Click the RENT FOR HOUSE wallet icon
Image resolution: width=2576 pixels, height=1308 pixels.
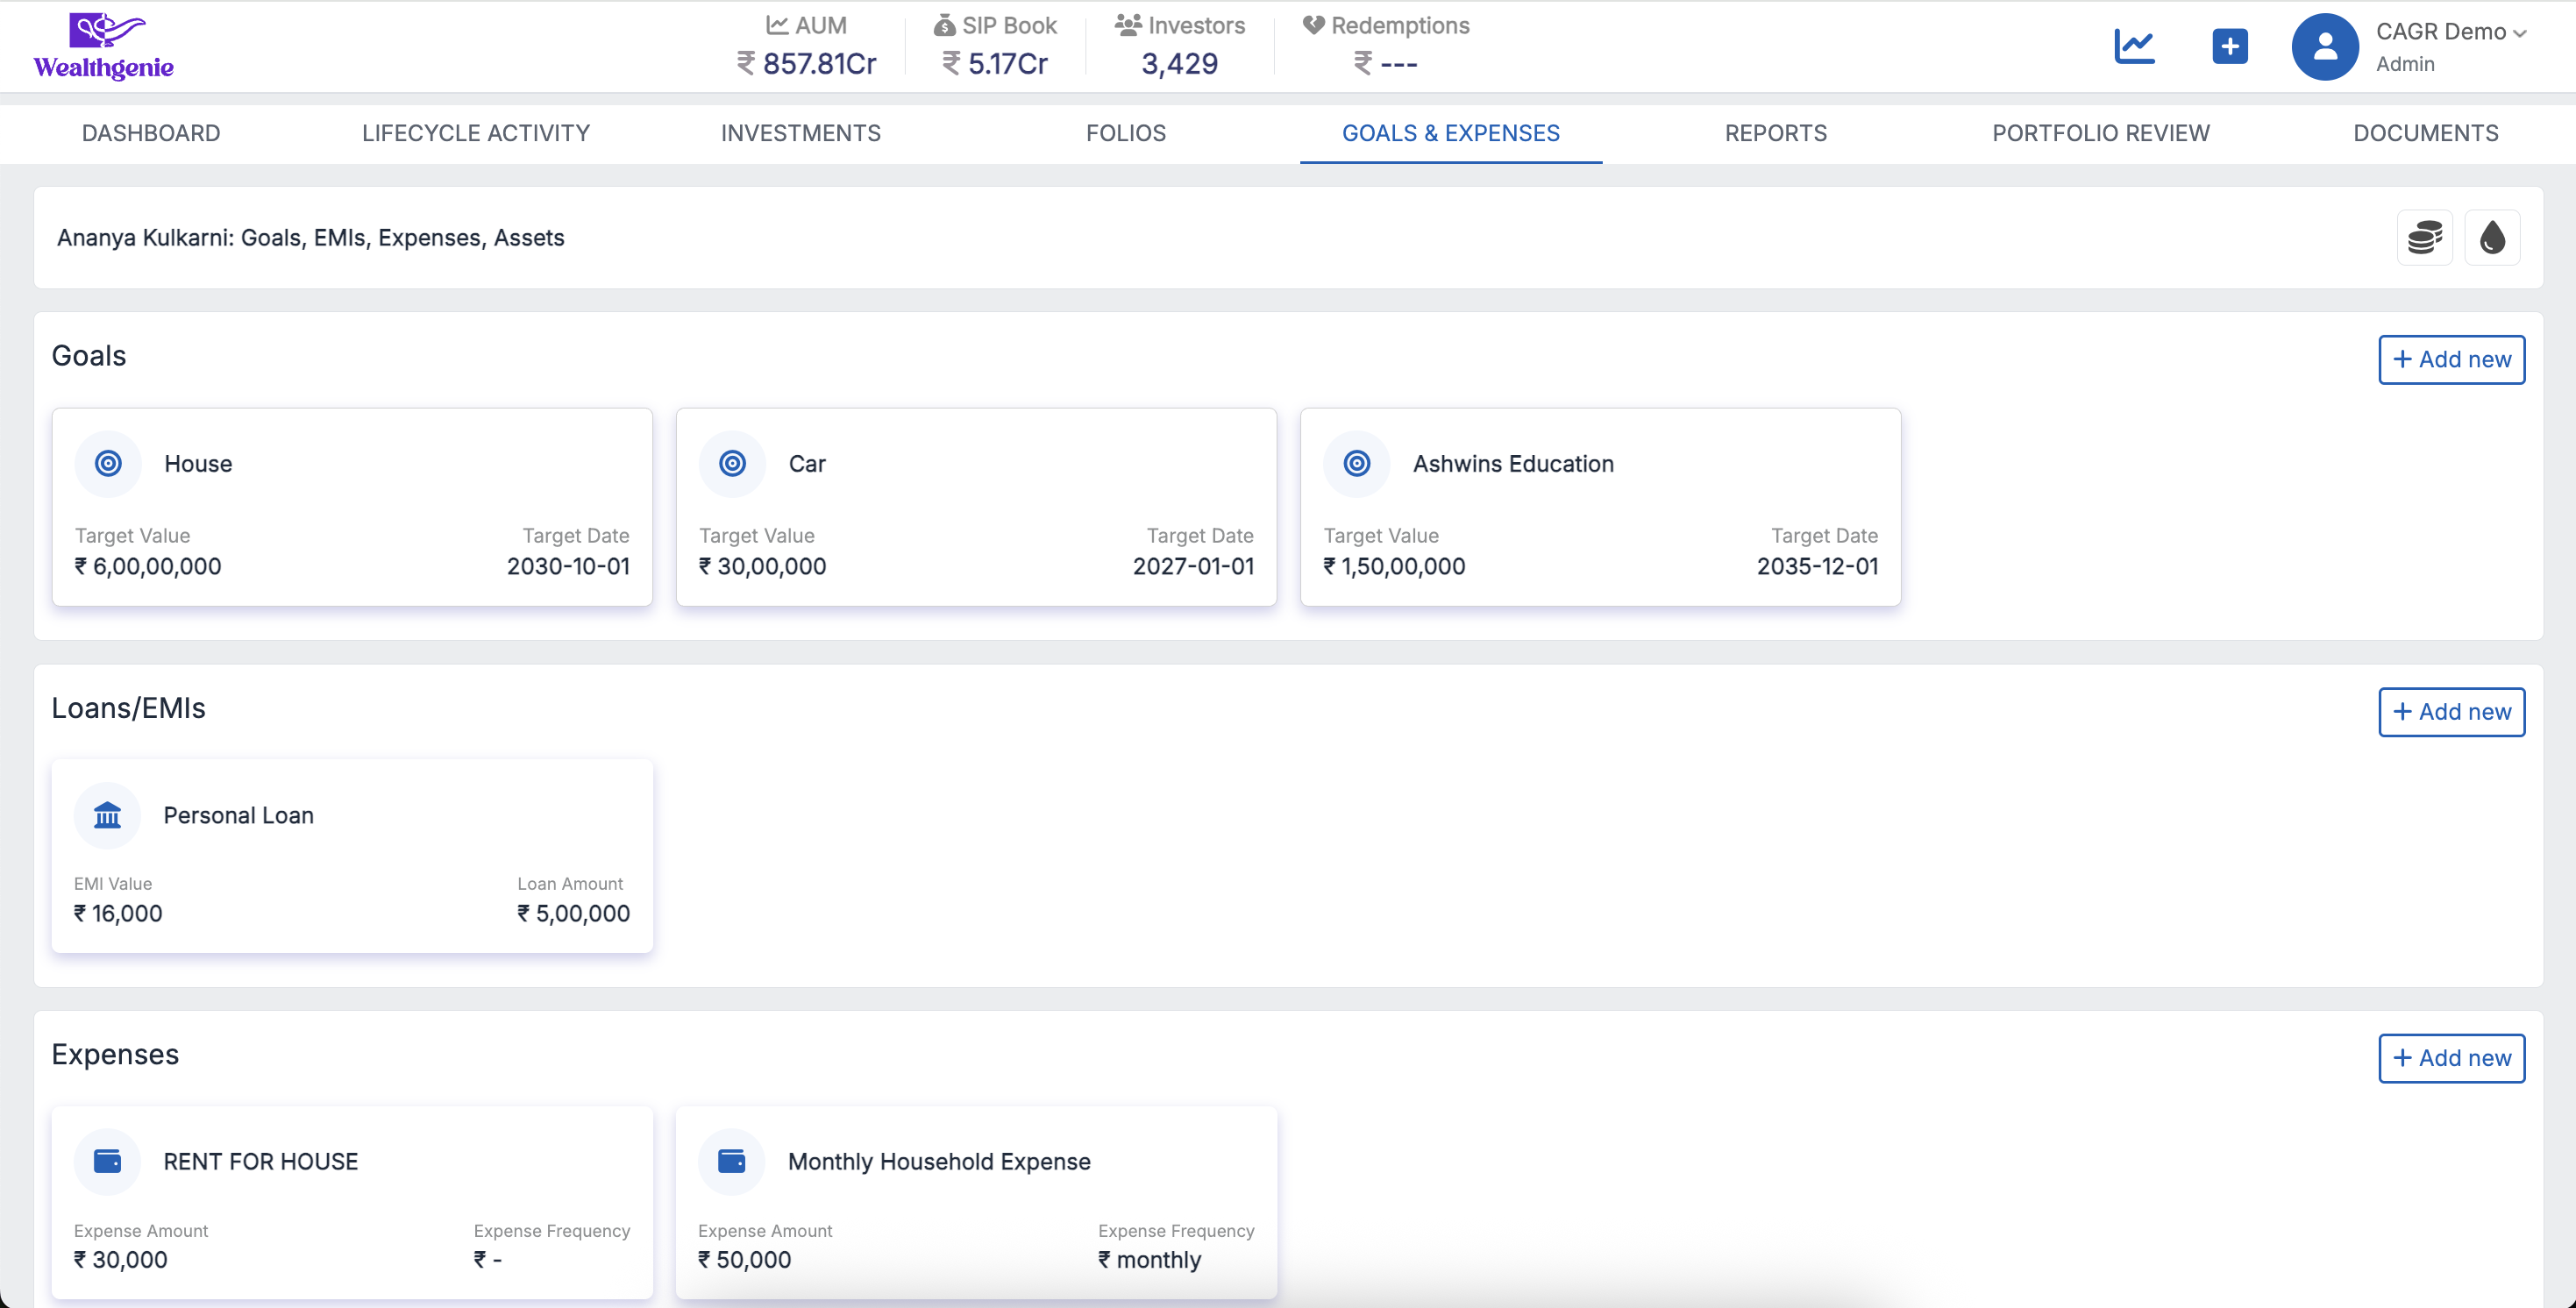(x=107, y=1161)
